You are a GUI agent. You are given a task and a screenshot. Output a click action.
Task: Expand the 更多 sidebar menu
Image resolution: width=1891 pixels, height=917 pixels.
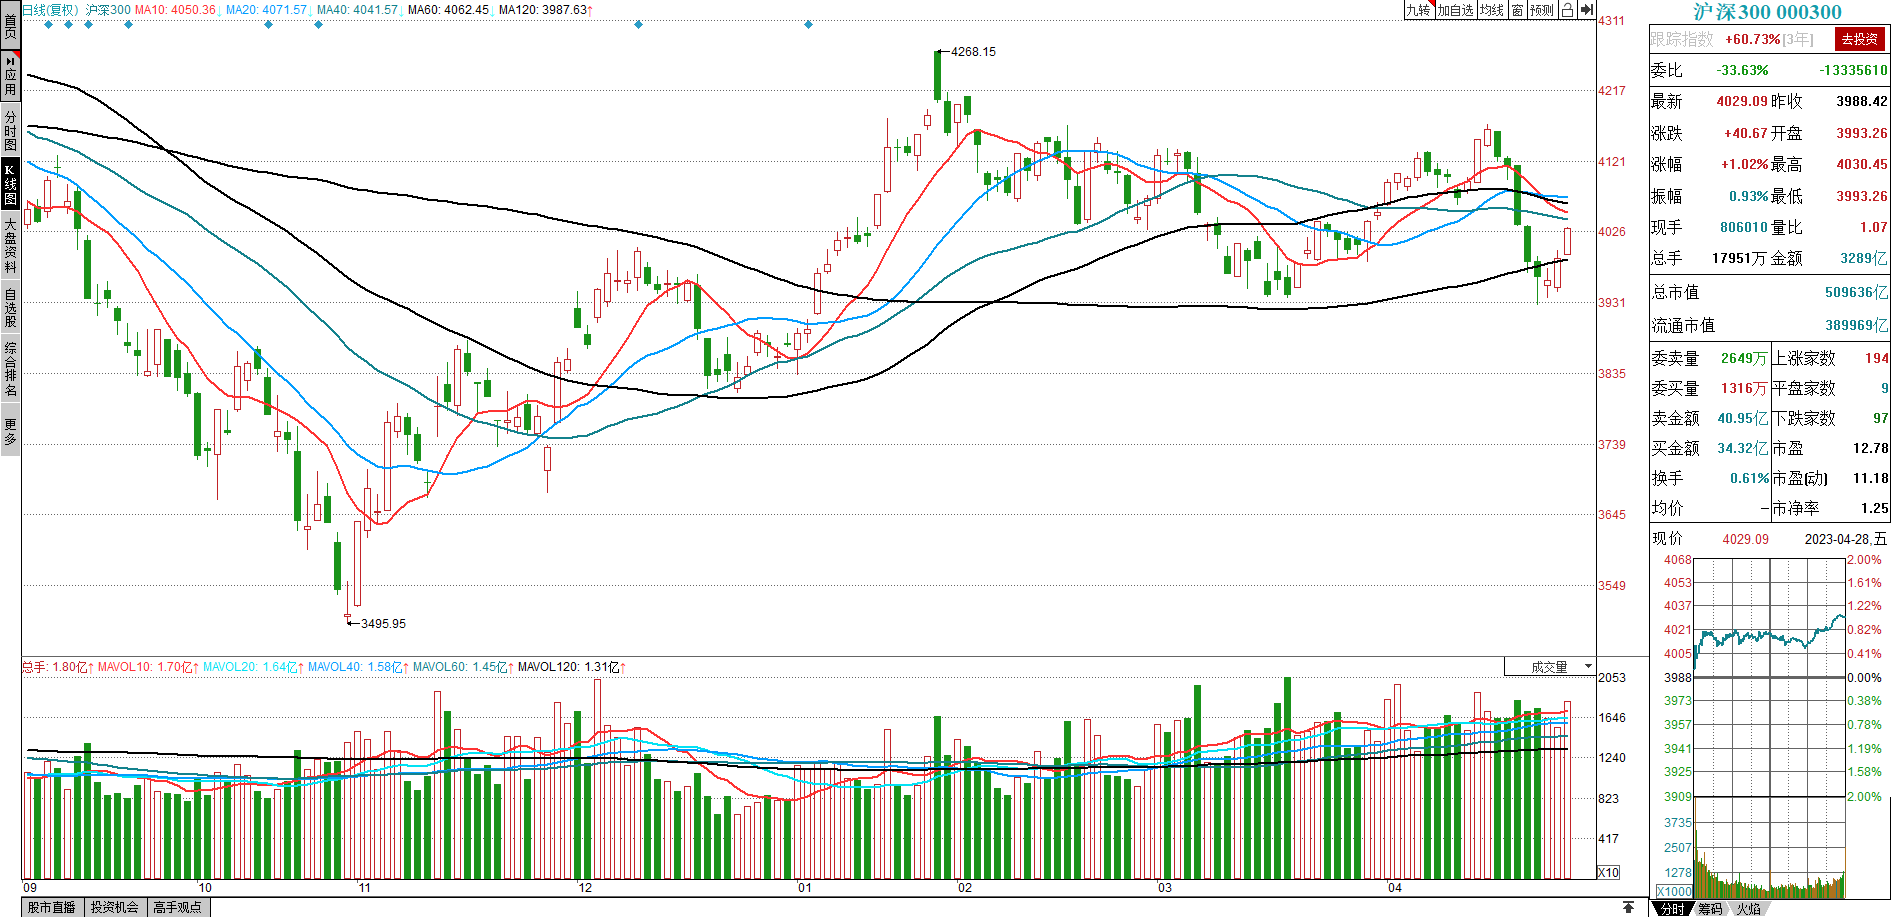[10, 432]
